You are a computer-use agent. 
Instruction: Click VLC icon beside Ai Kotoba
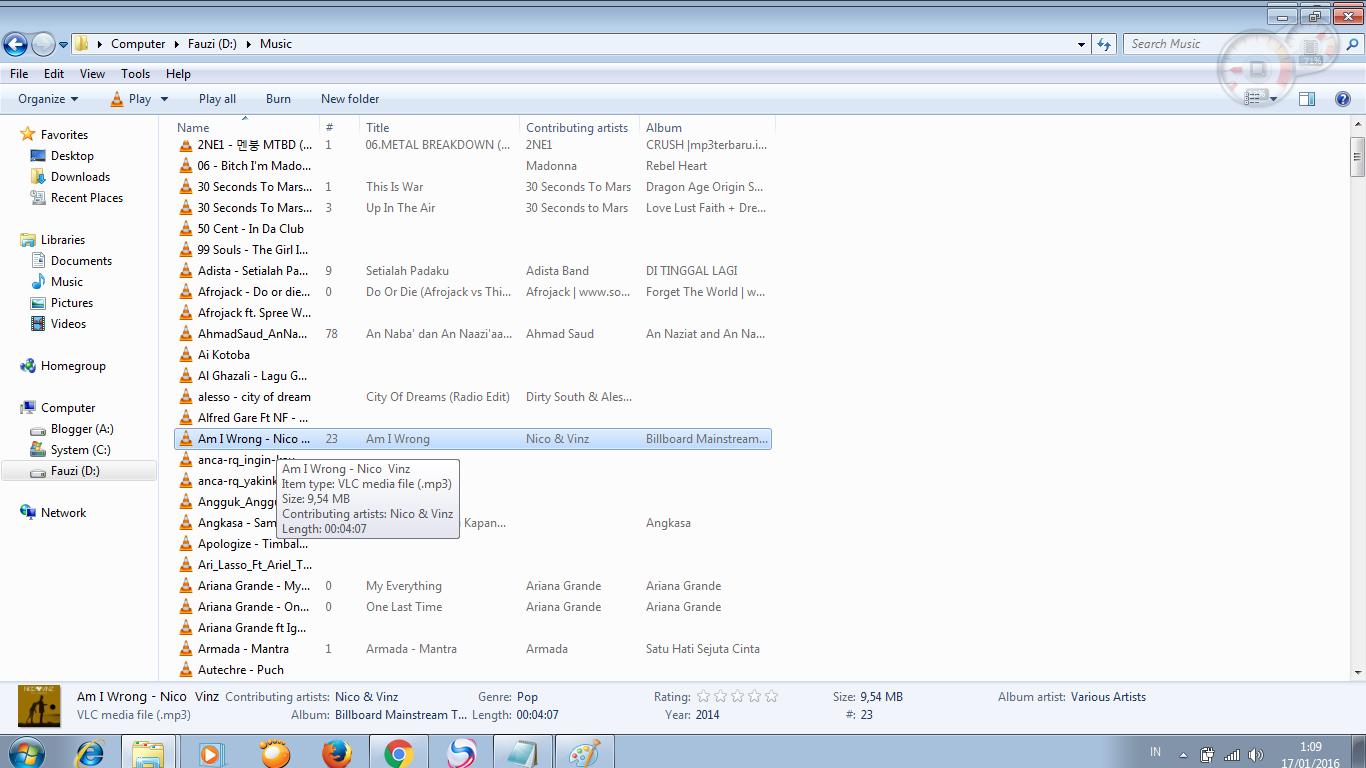point(185,355)
